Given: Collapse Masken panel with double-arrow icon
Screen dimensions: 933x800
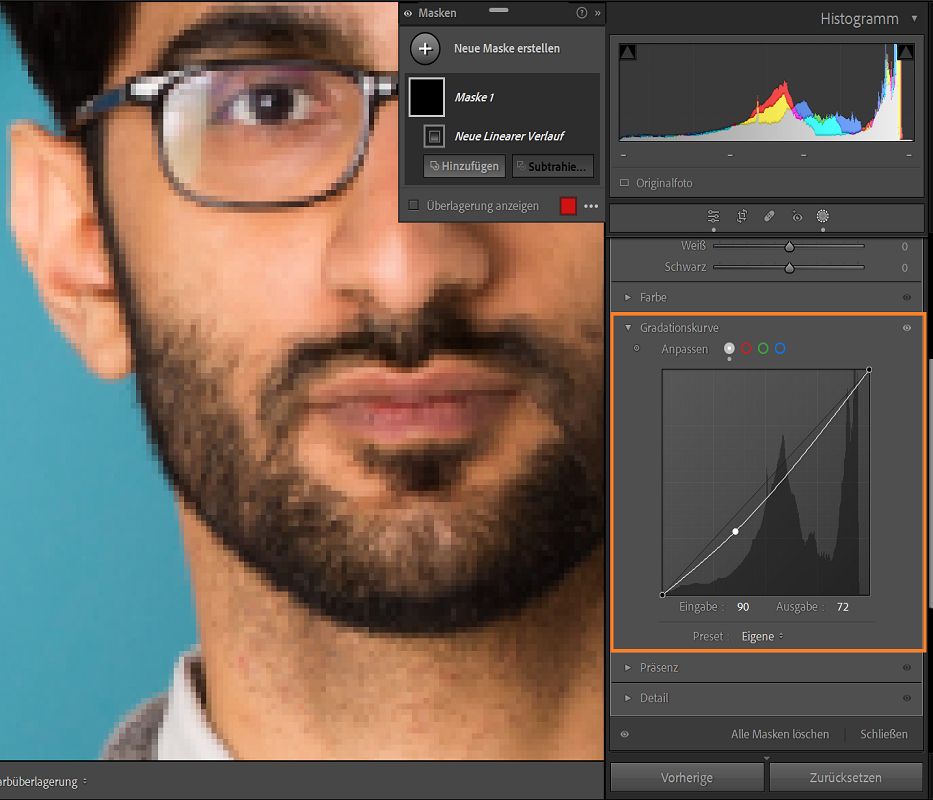Looking at the screenshot, I should 597,12.
